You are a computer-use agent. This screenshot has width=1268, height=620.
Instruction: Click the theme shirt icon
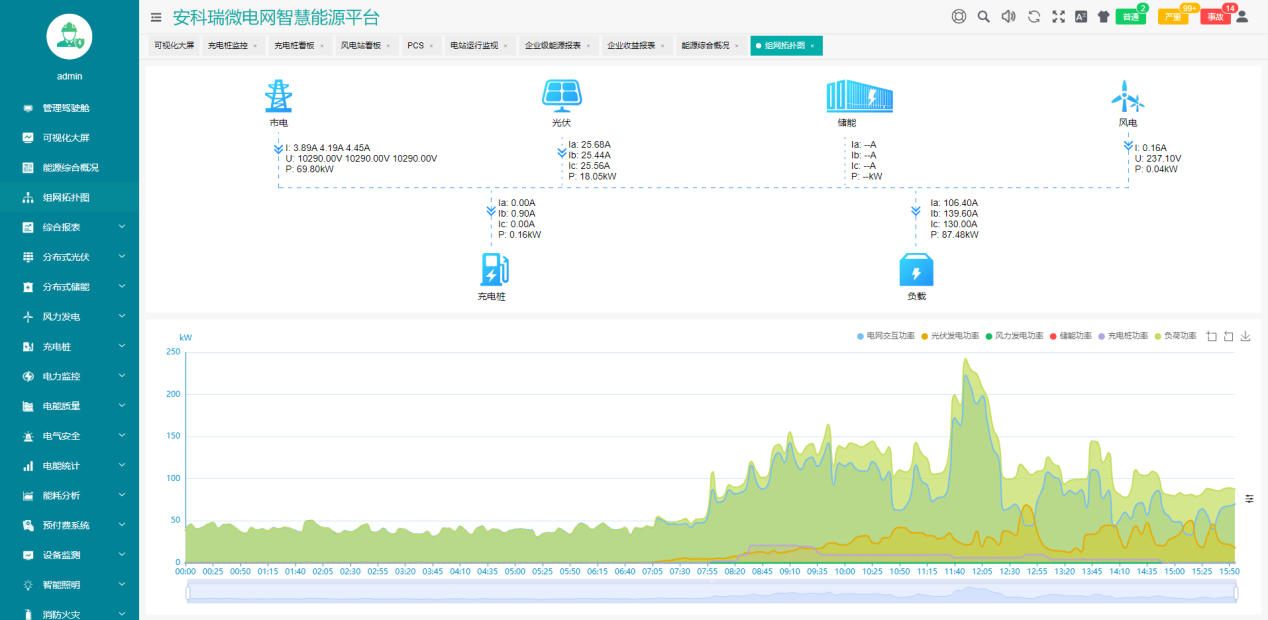pos(1103,16)
